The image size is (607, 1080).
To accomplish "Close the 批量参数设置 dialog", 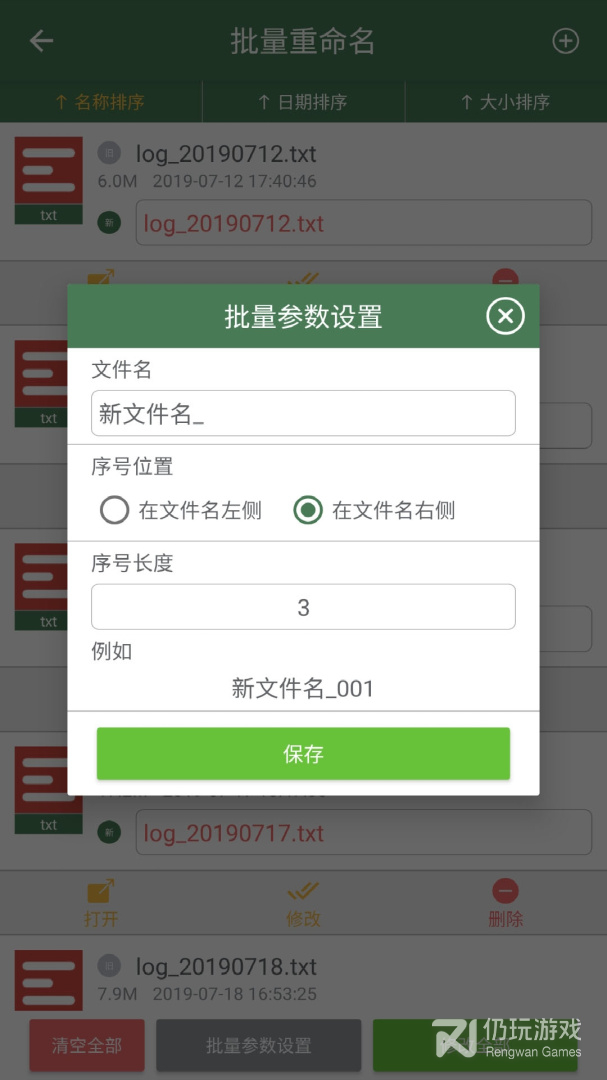I will coord(505,316).
